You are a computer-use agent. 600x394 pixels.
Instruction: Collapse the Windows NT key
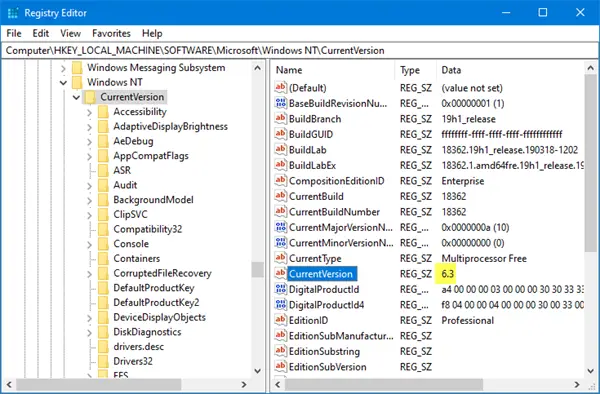(x=64, y=83)
